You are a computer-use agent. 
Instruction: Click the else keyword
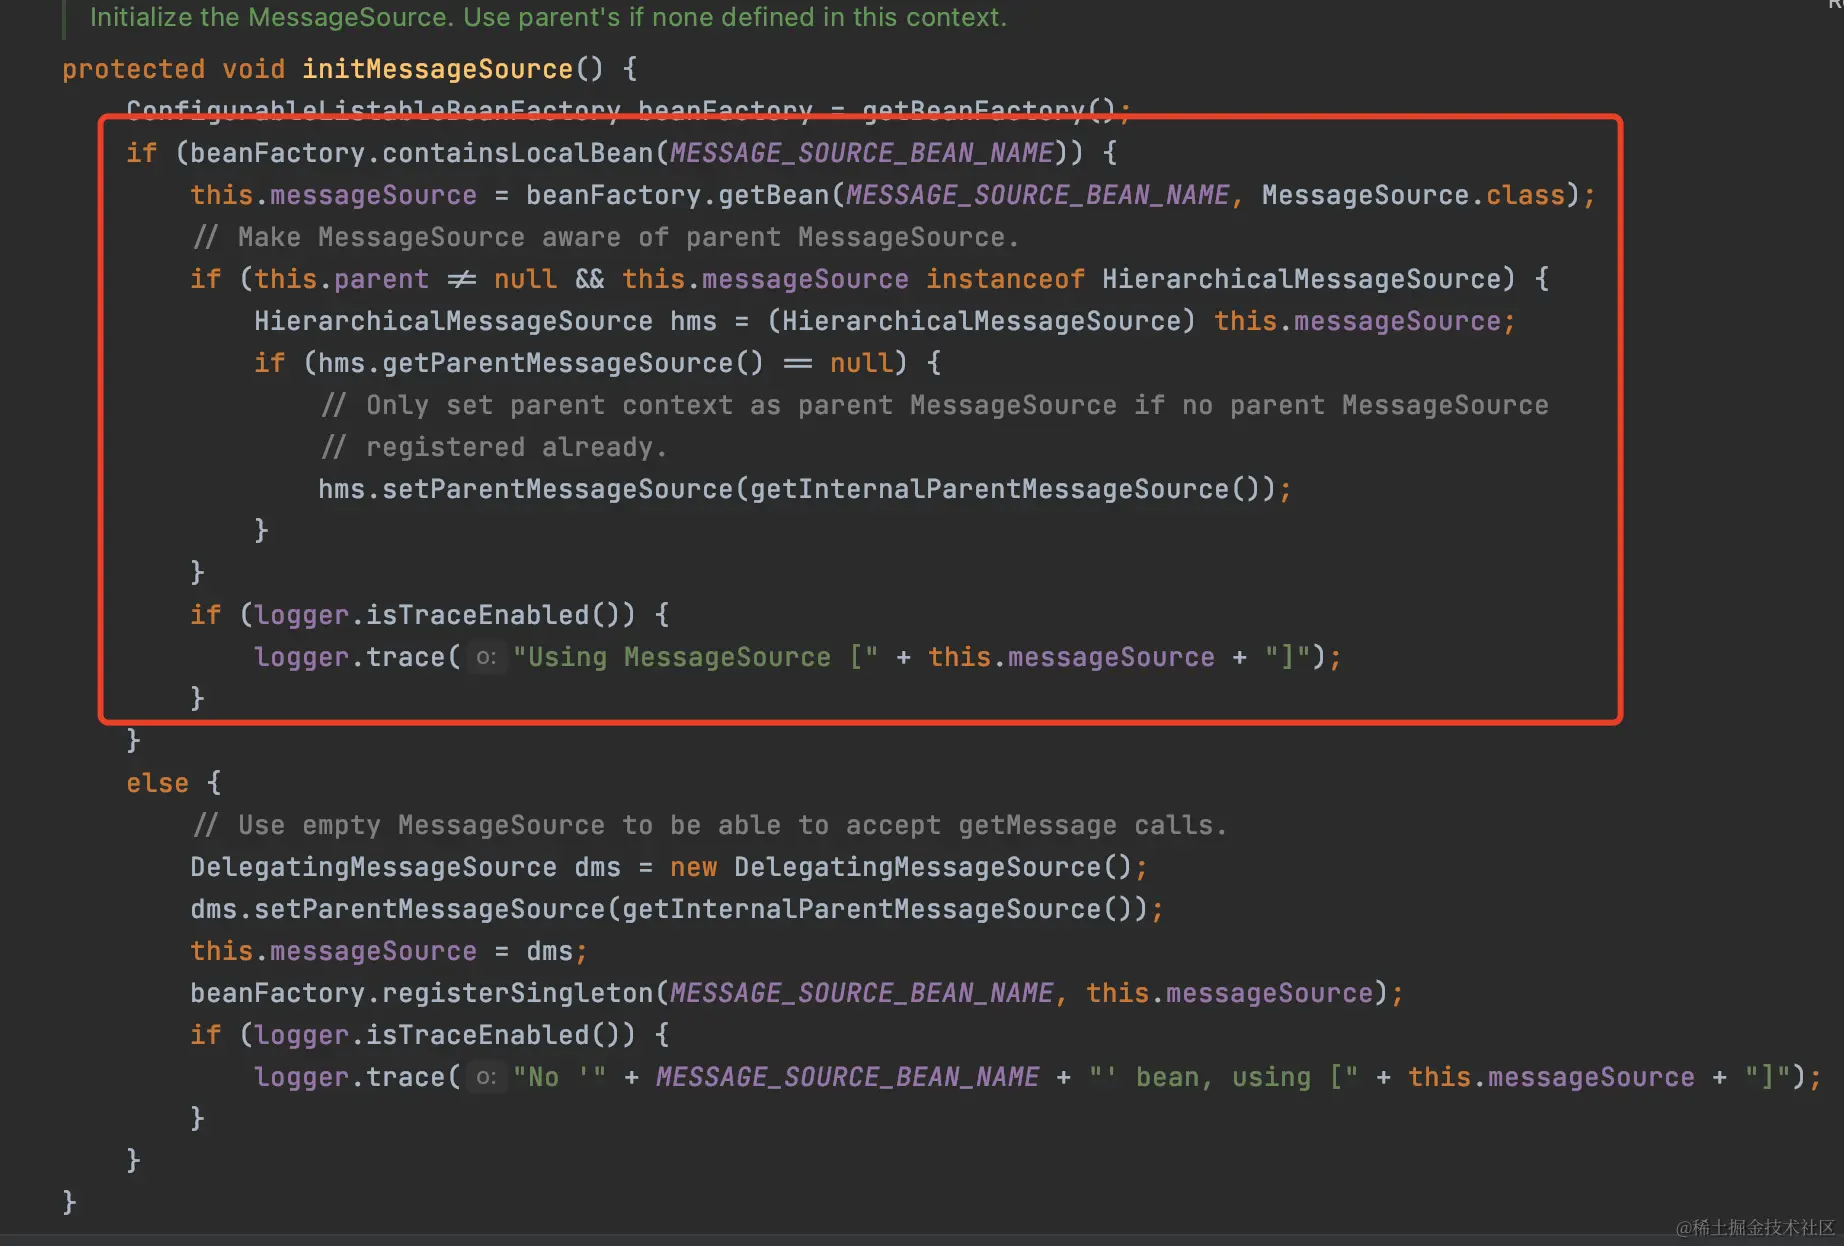coord(157,783)
